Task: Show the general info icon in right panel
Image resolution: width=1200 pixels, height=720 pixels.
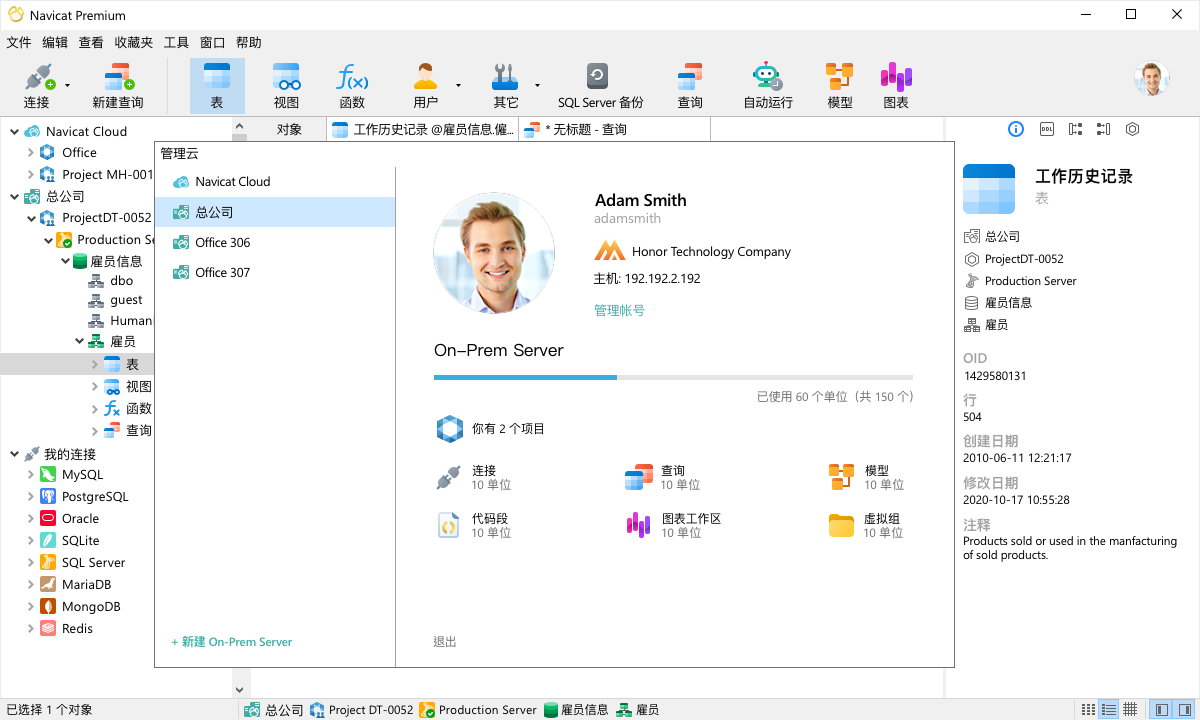Action: (x=1016, y=129)
